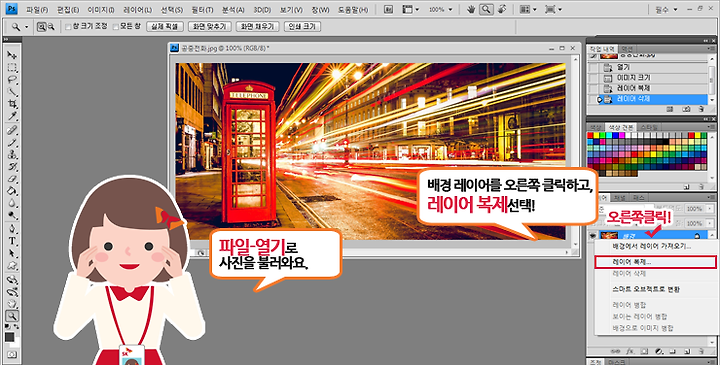Select the Healing Brush tool
Image resolution: width=720 pixels, height=365 pixels.
[x=12, y=130]
